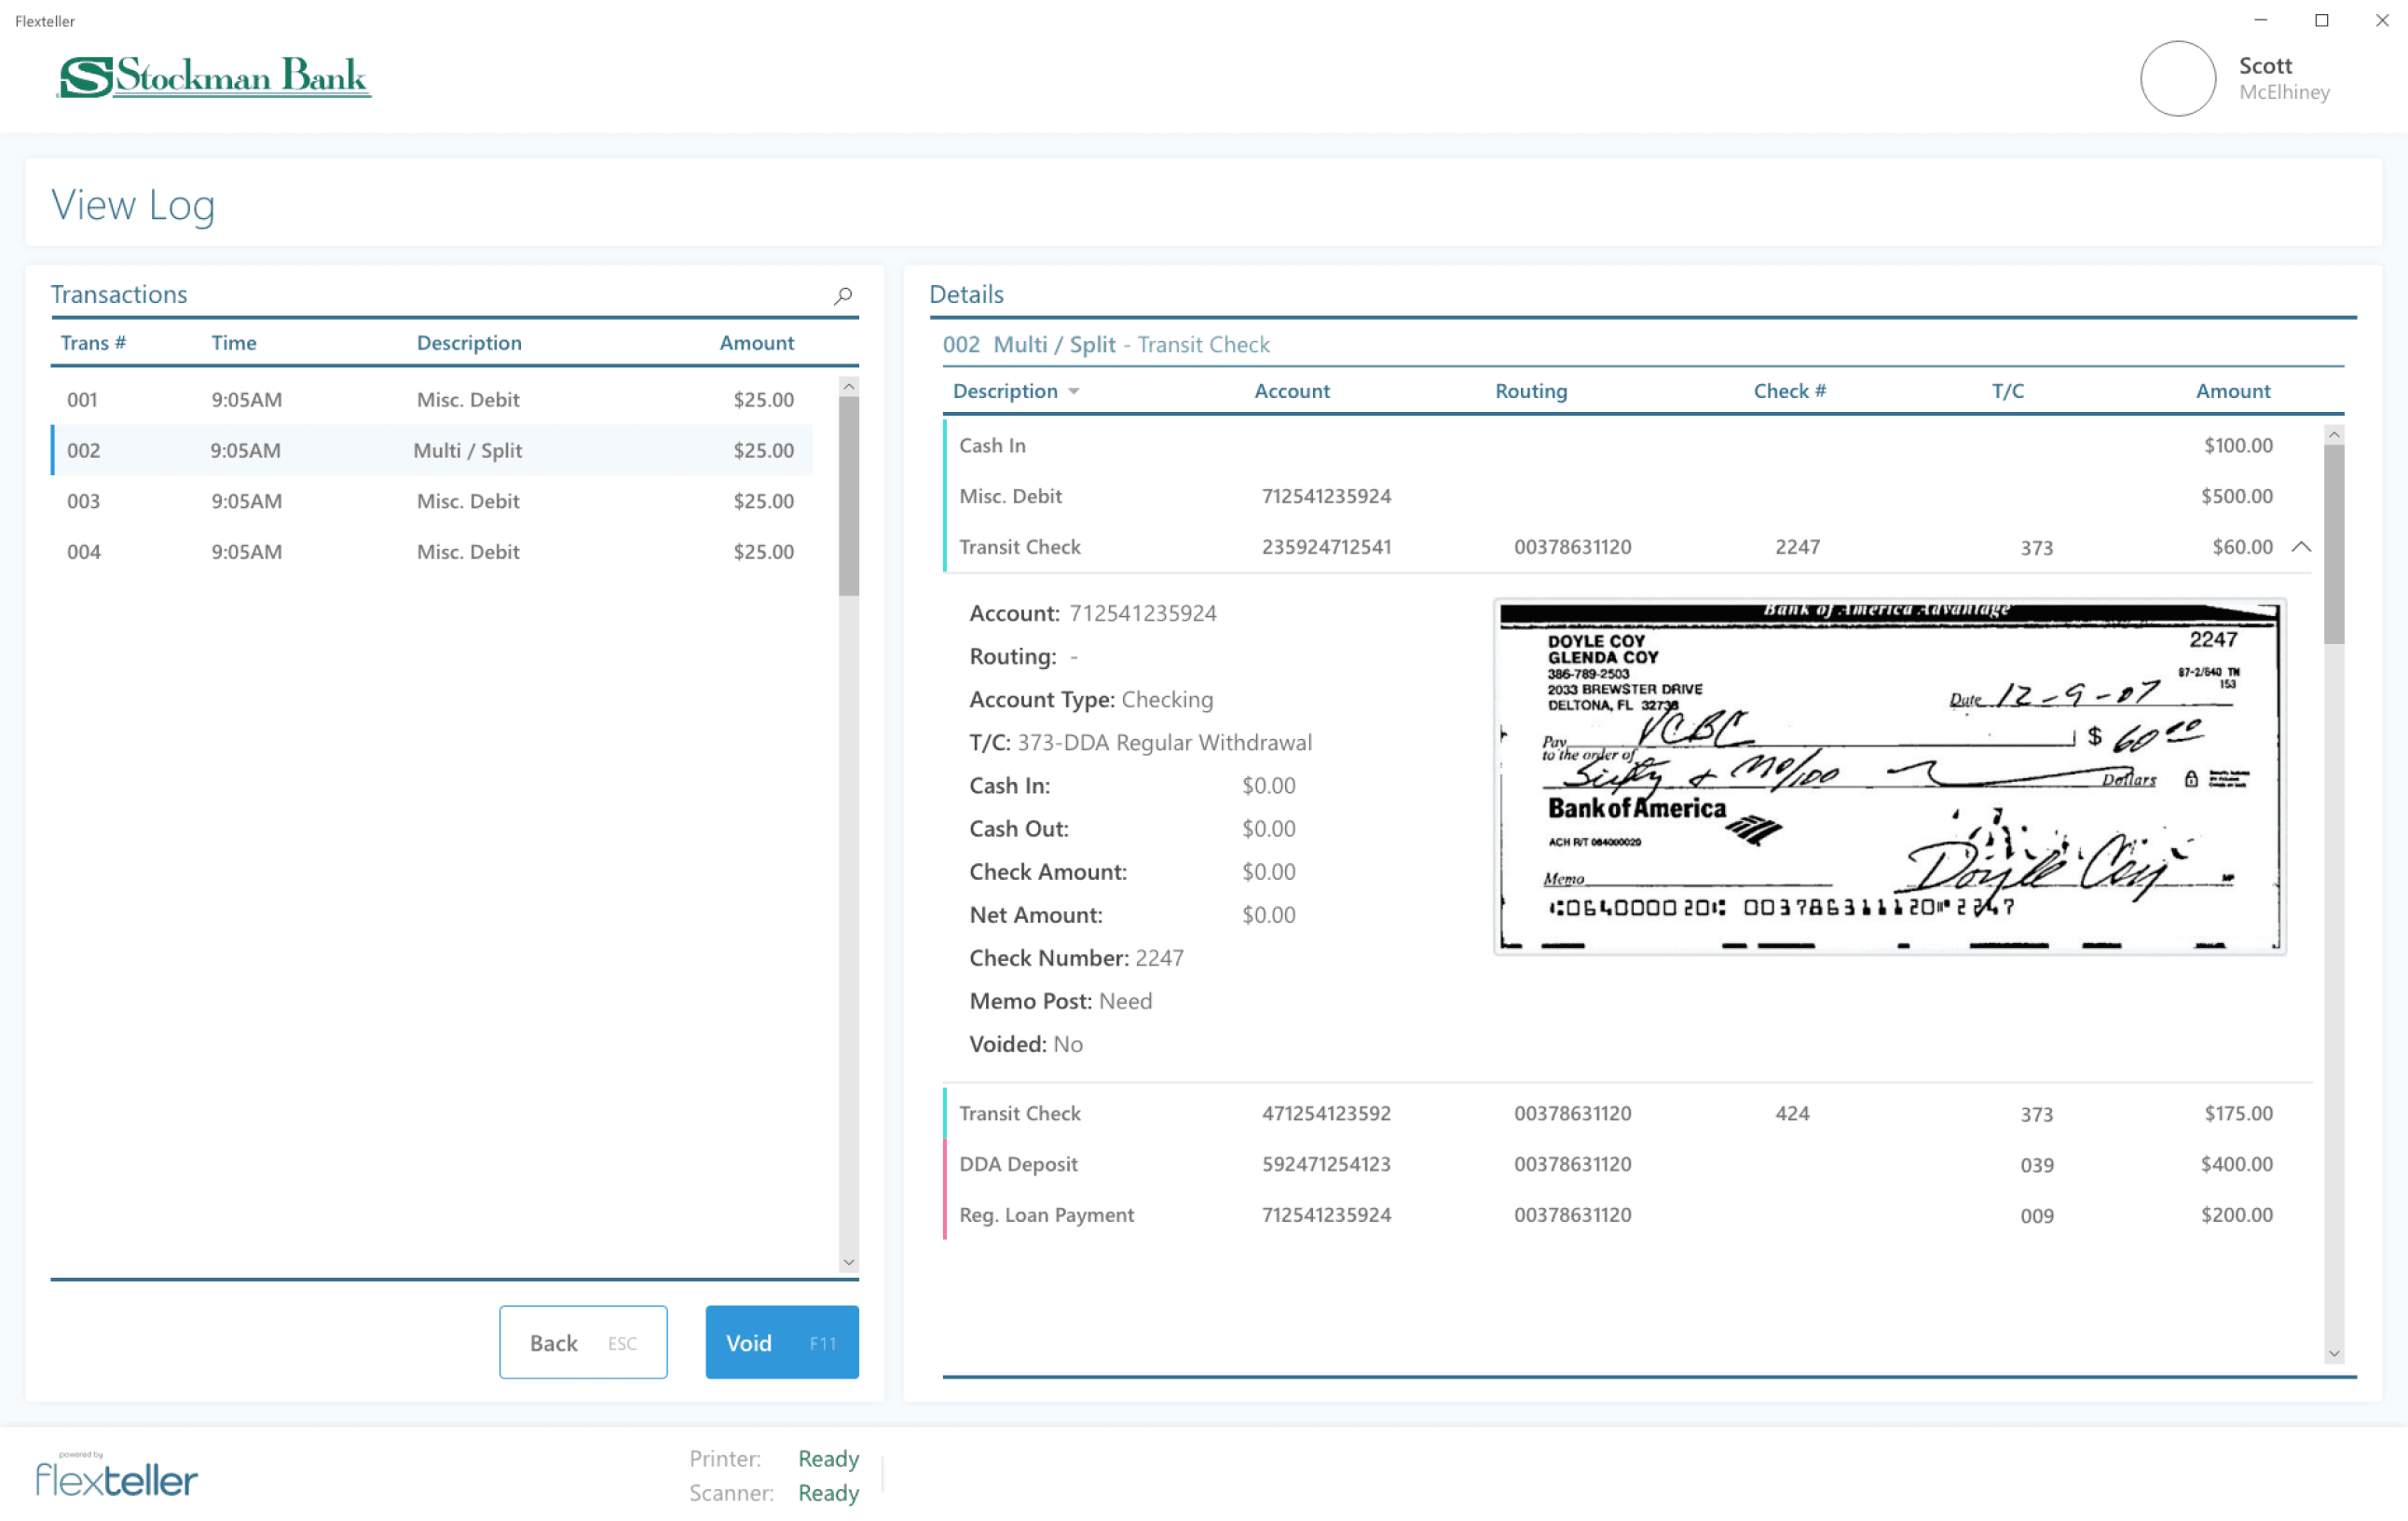Click the Details Amount column header
This screenshot has width=2408, height=1521.
(2233, 391)
